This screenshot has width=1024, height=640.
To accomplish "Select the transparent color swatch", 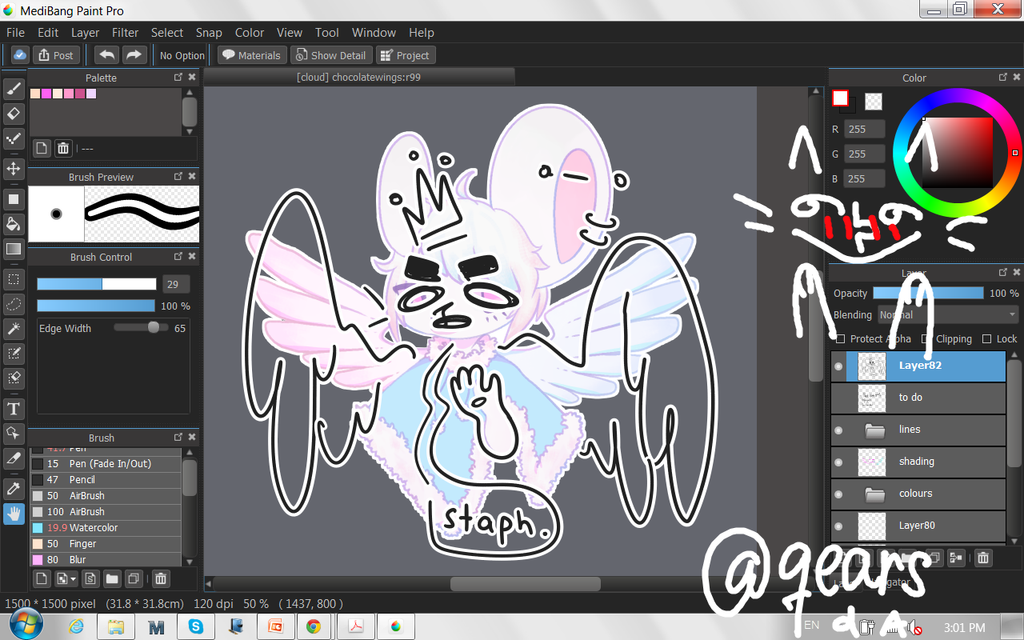I will pos(873,101).
